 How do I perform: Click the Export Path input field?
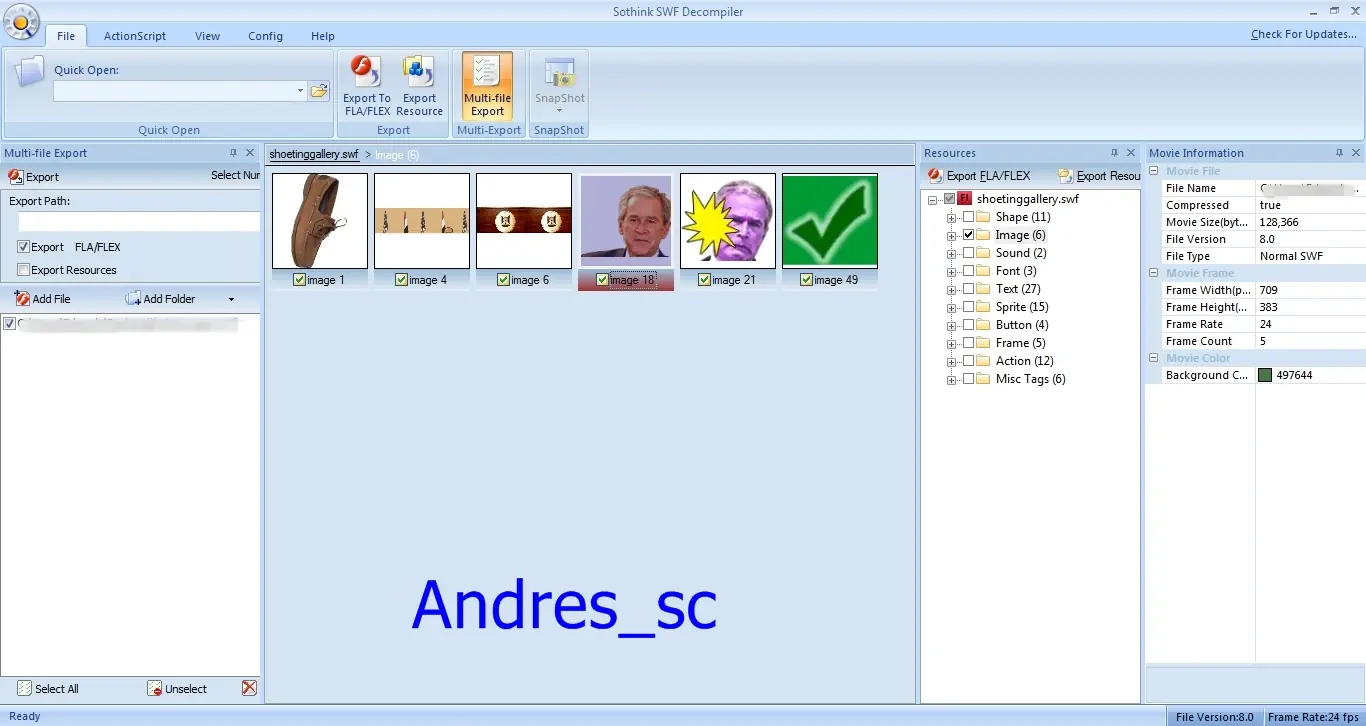pos(139,222)
